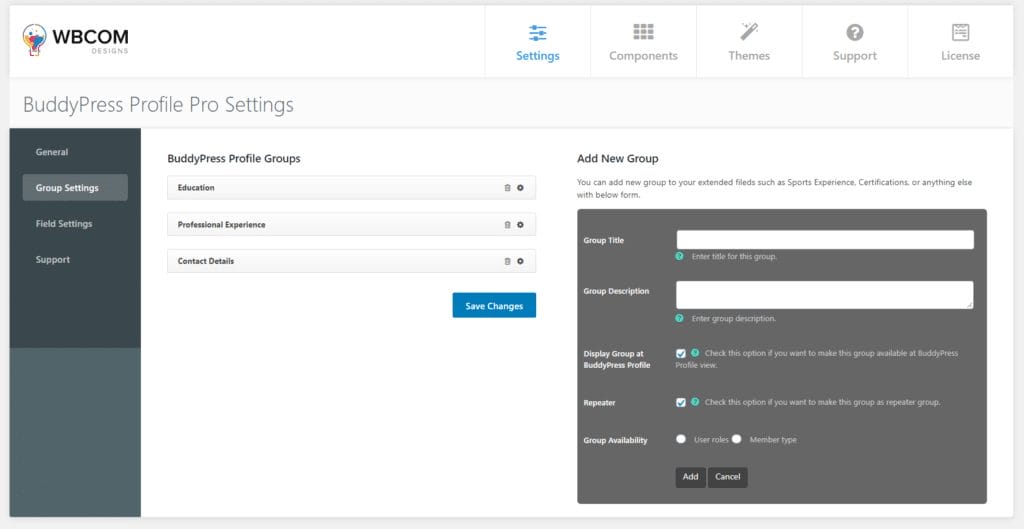Switch to the Themes tab
1024x529 pixels.
coord(749,42)
